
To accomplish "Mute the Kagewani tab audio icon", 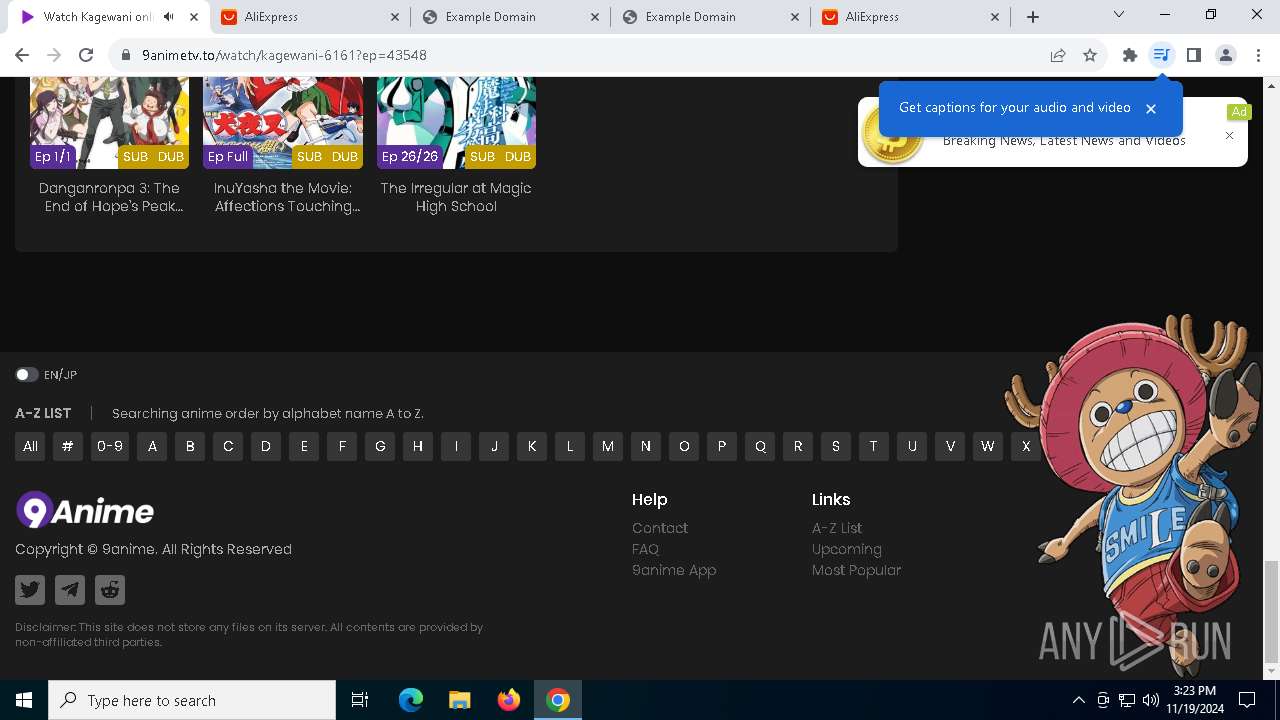I will point(169,17).
